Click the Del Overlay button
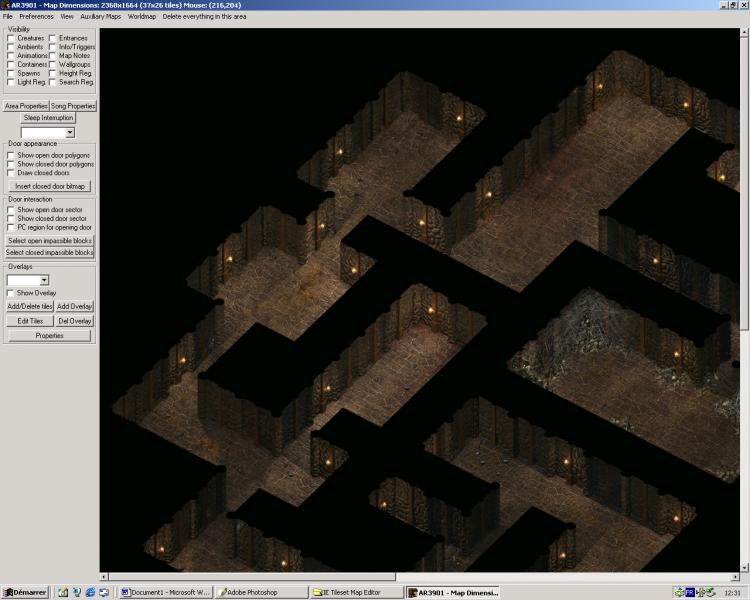Screen dimensions: 750x600 [74, 321]
